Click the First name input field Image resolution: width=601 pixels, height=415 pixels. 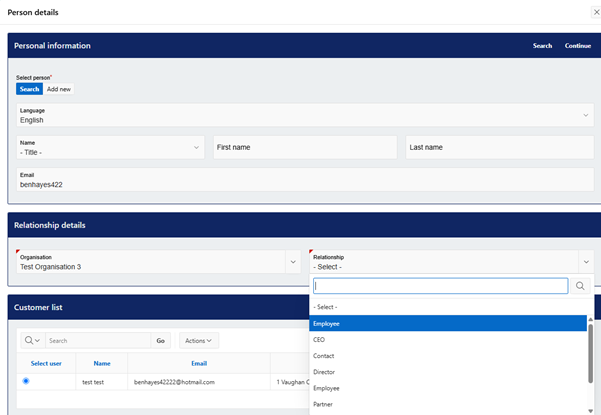pyautogui.click(x=305, y=147)
